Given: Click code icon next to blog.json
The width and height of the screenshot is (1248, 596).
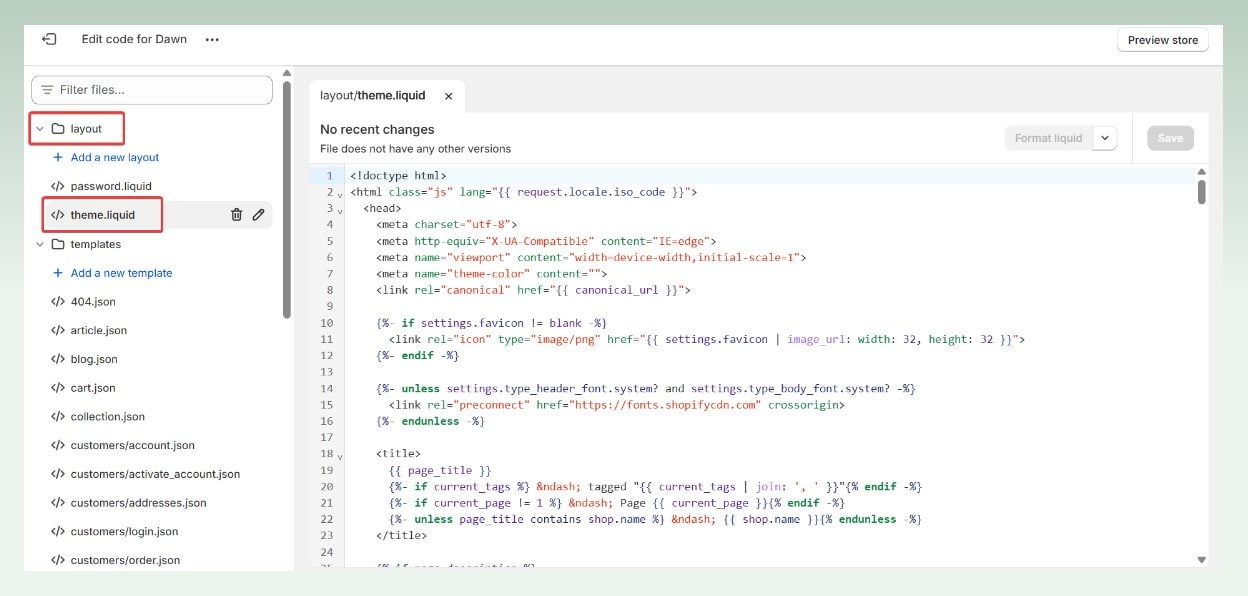Looking at the screenshot, I should [58, 359].
